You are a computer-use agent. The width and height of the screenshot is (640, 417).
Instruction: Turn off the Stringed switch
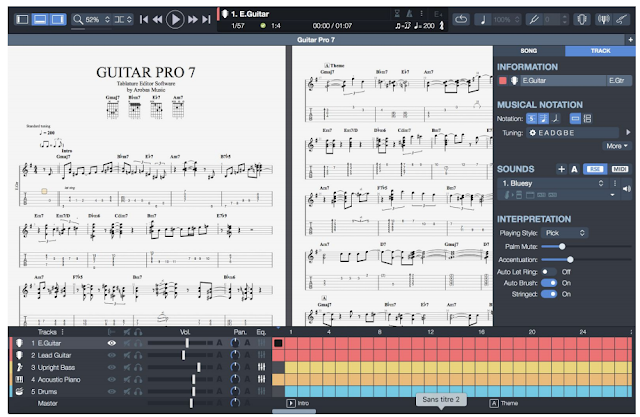pyautogui.click(x=549, y=294)
